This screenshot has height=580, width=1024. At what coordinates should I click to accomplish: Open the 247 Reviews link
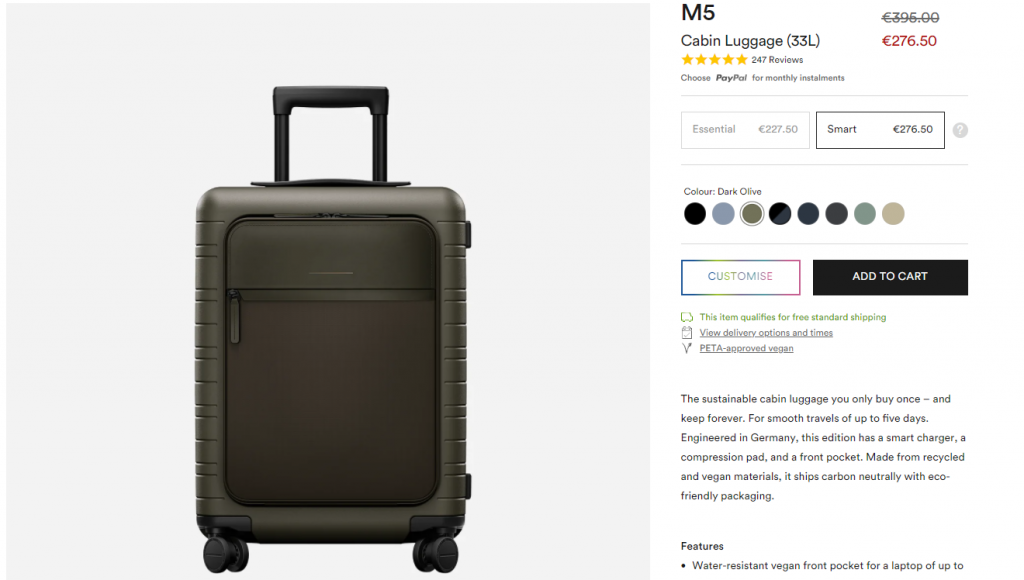[x=777, y=59]
